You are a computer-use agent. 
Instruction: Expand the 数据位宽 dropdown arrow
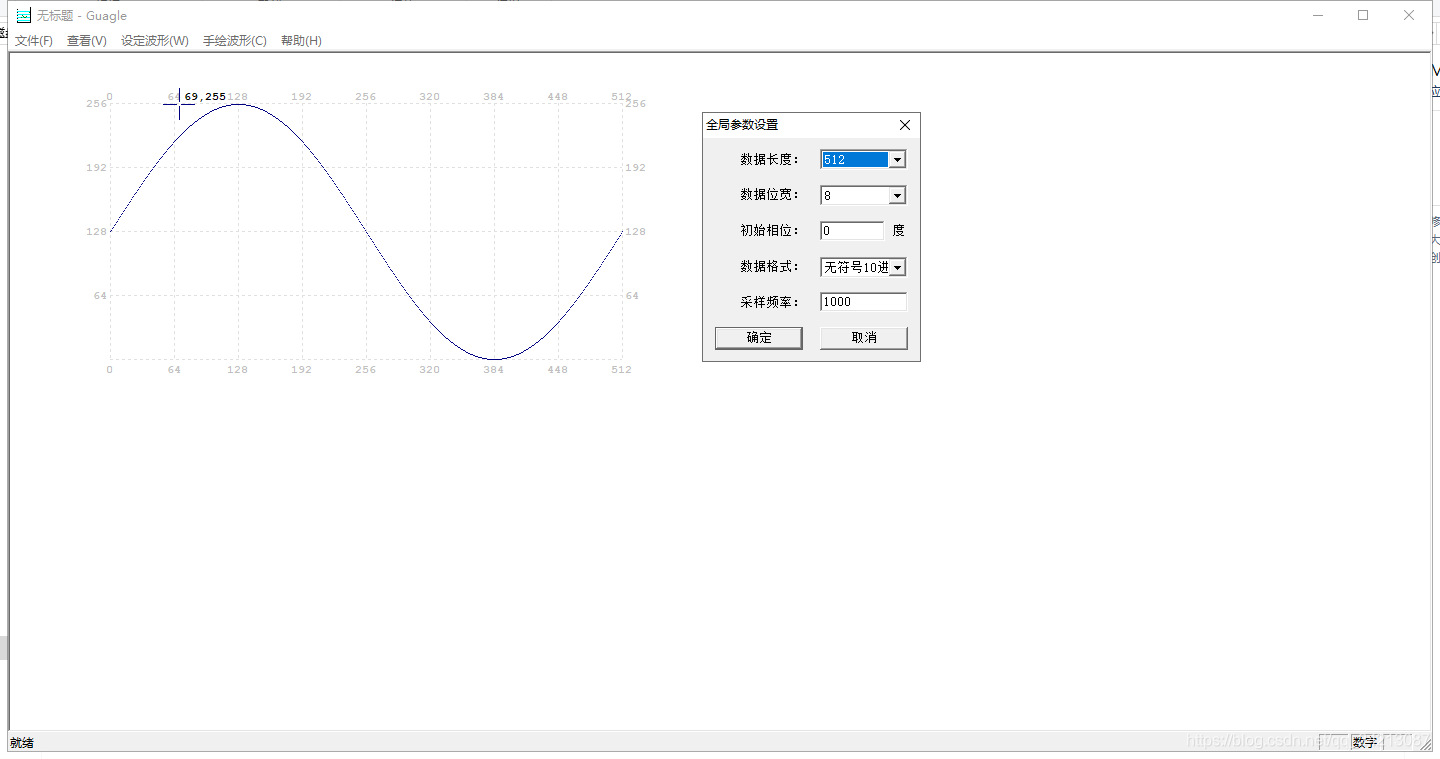click(897, 196)
